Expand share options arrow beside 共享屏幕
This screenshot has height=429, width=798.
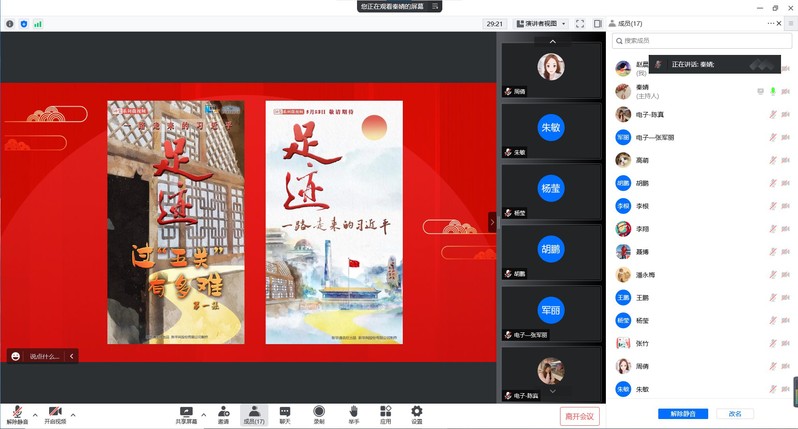[204, 415]
